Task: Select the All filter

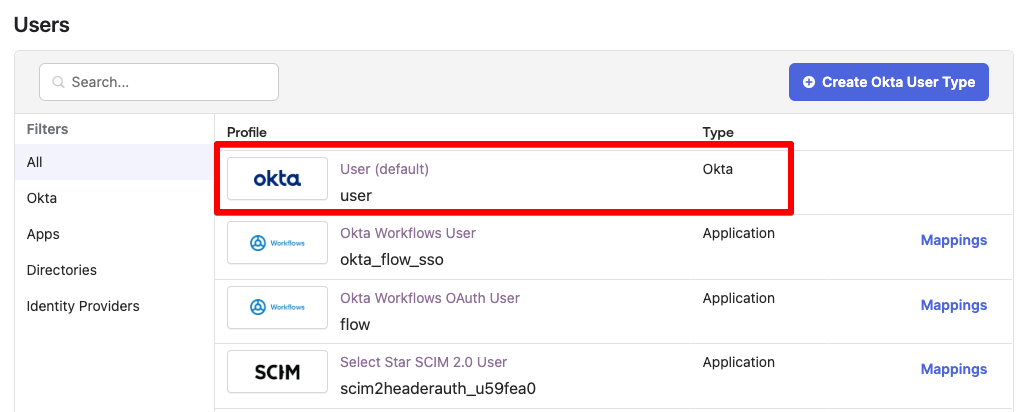Action: [35, 162]
